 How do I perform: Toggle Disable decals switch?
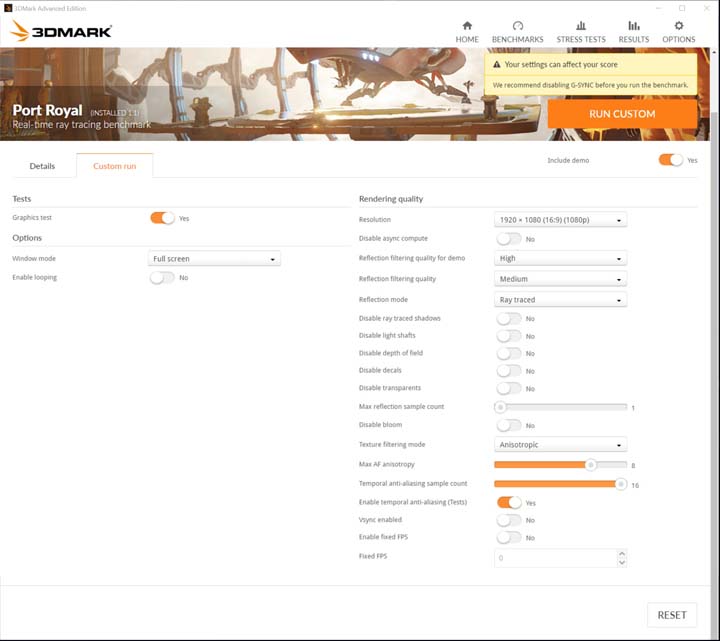click(509, 371)
